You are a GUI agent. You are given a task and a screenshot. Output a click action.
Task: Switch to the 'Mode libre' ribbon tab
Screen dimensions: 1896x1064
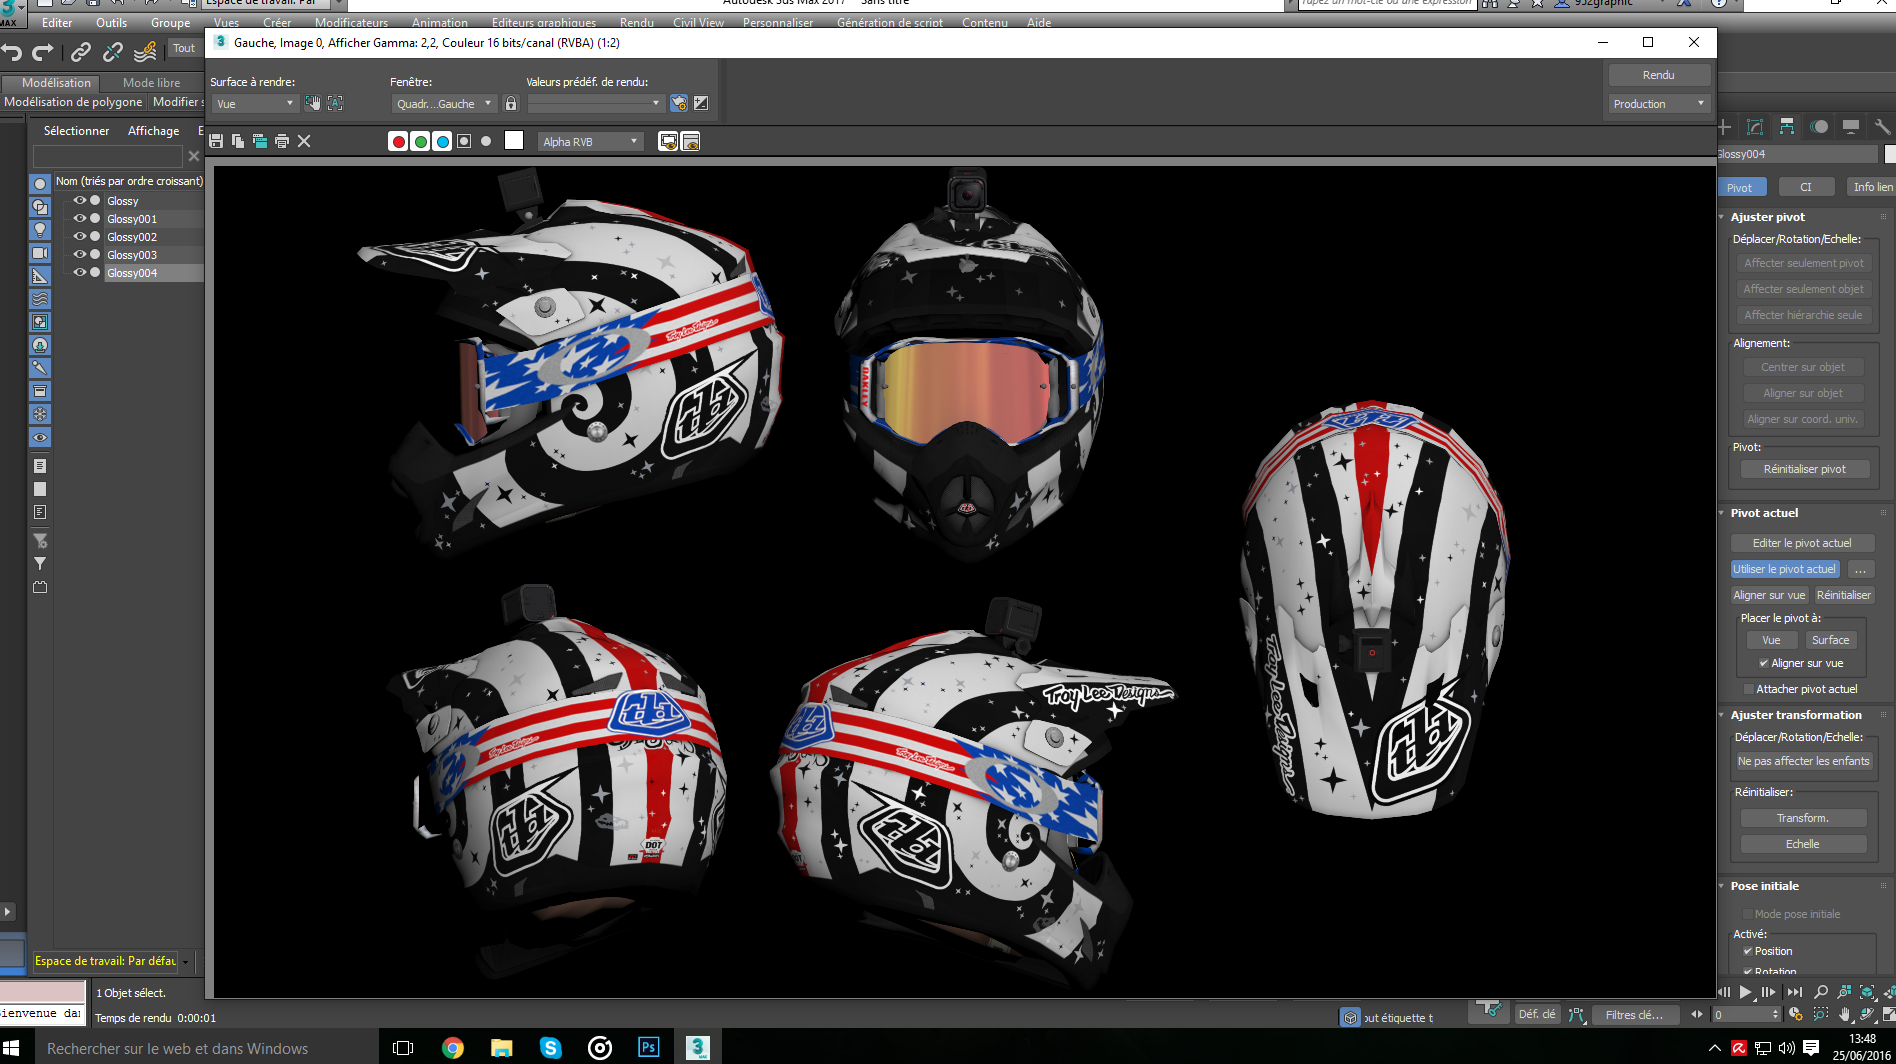[151, 83]
